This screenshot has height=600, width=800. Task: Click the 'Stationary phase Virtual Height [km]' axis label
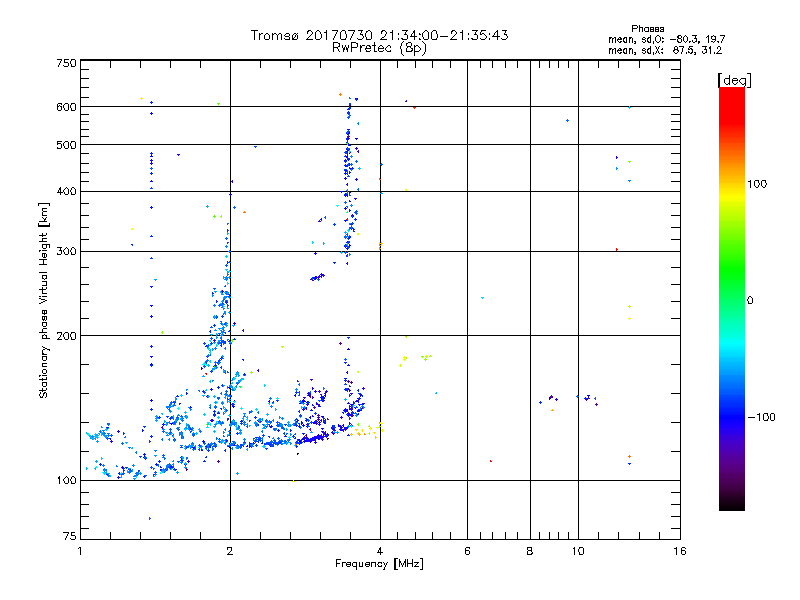[43, 300]
